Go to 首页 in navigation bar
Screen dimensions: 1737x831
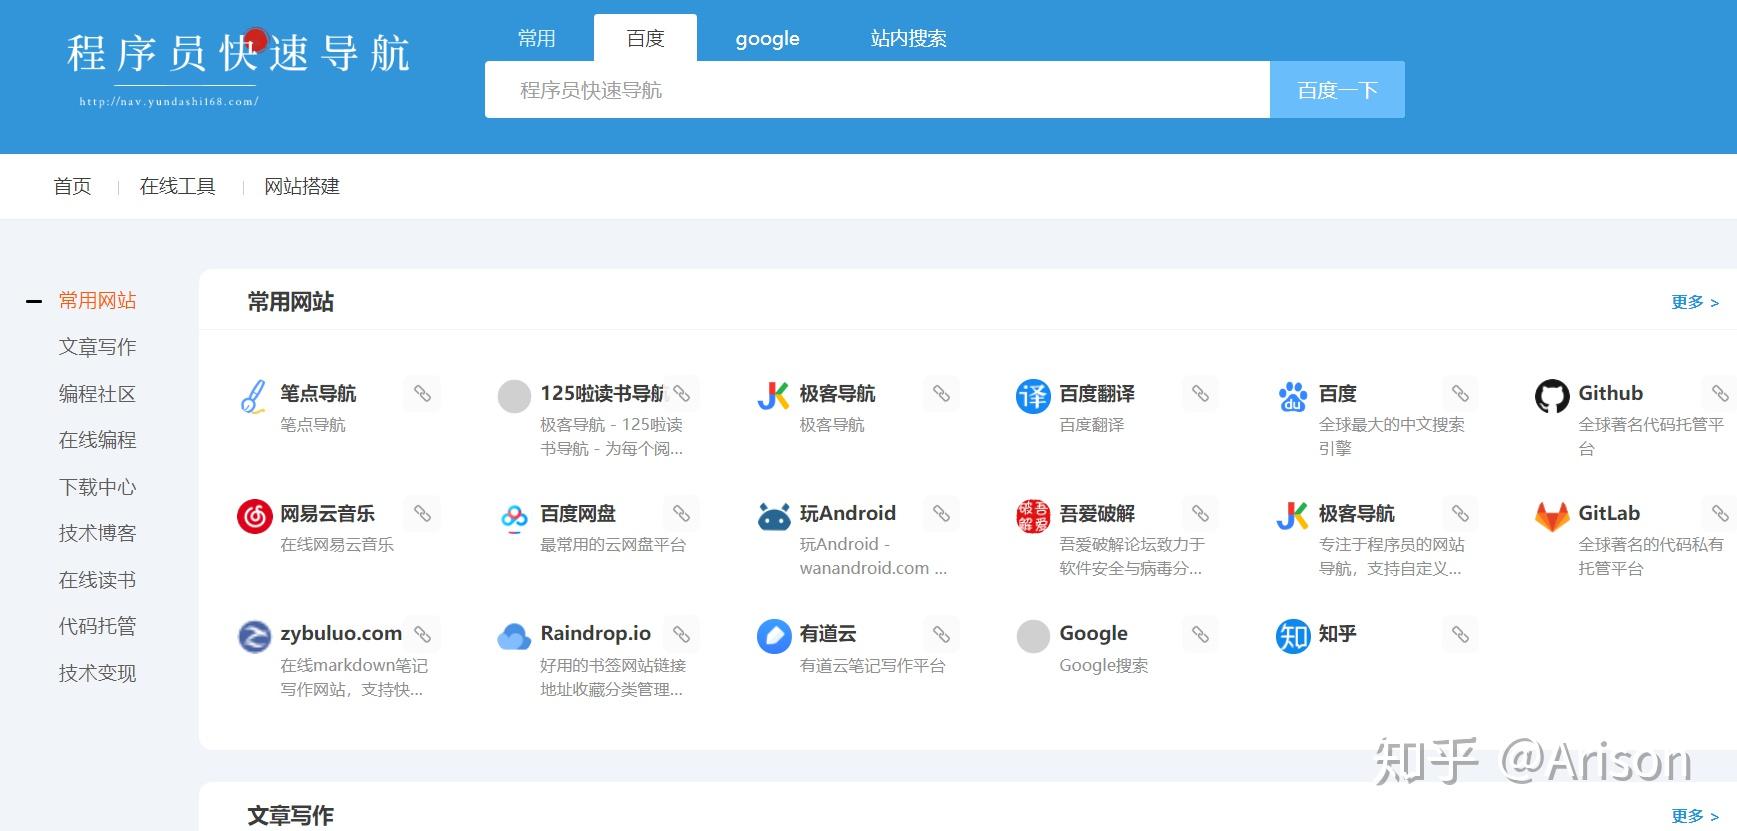coord(72,186)
